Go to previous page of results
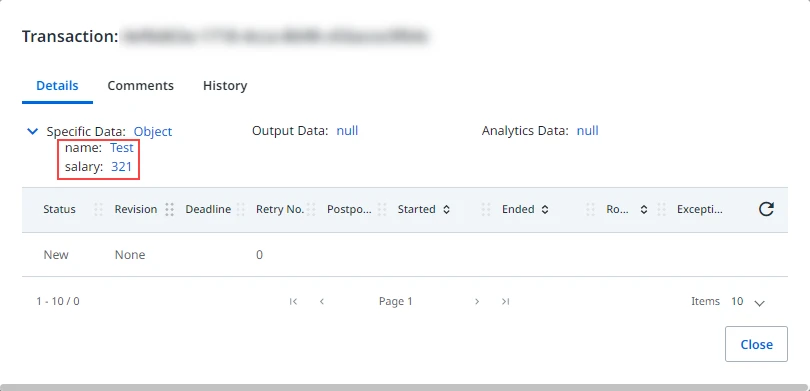Viewport: 810px width, 391px height. click(322, 302)
